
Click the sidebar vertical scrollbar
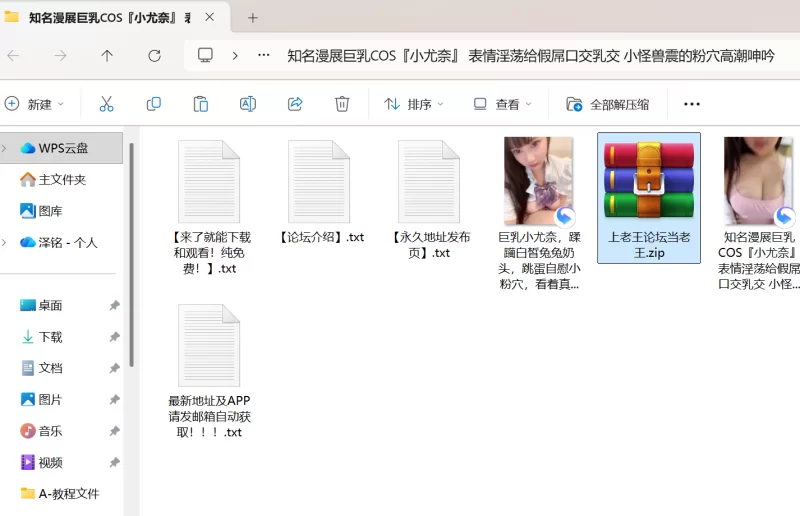[x=132, y=255]
